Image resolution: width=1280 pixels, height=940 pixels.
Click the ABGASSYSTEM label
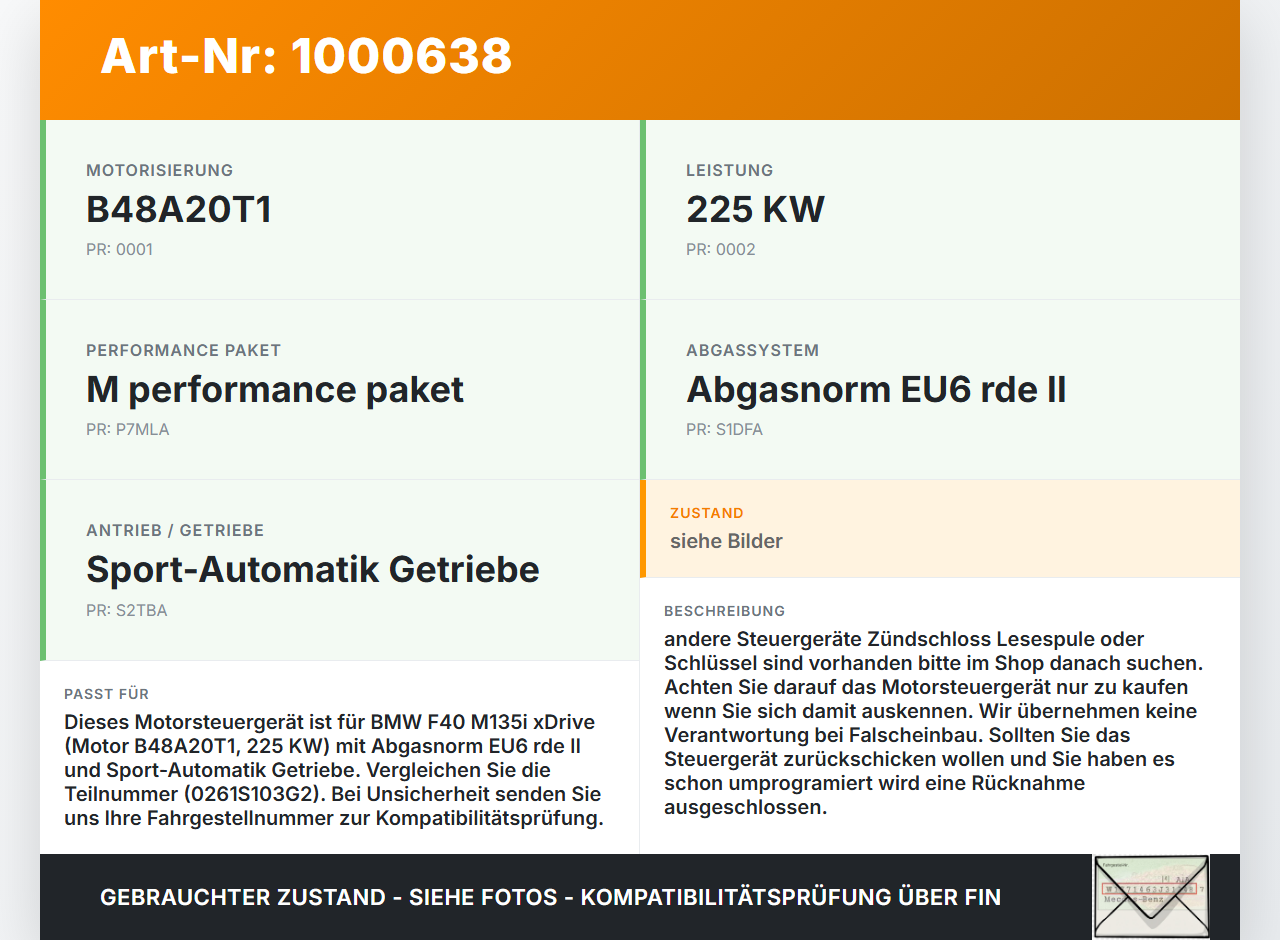pyautogui.click(x=753, y=350)
